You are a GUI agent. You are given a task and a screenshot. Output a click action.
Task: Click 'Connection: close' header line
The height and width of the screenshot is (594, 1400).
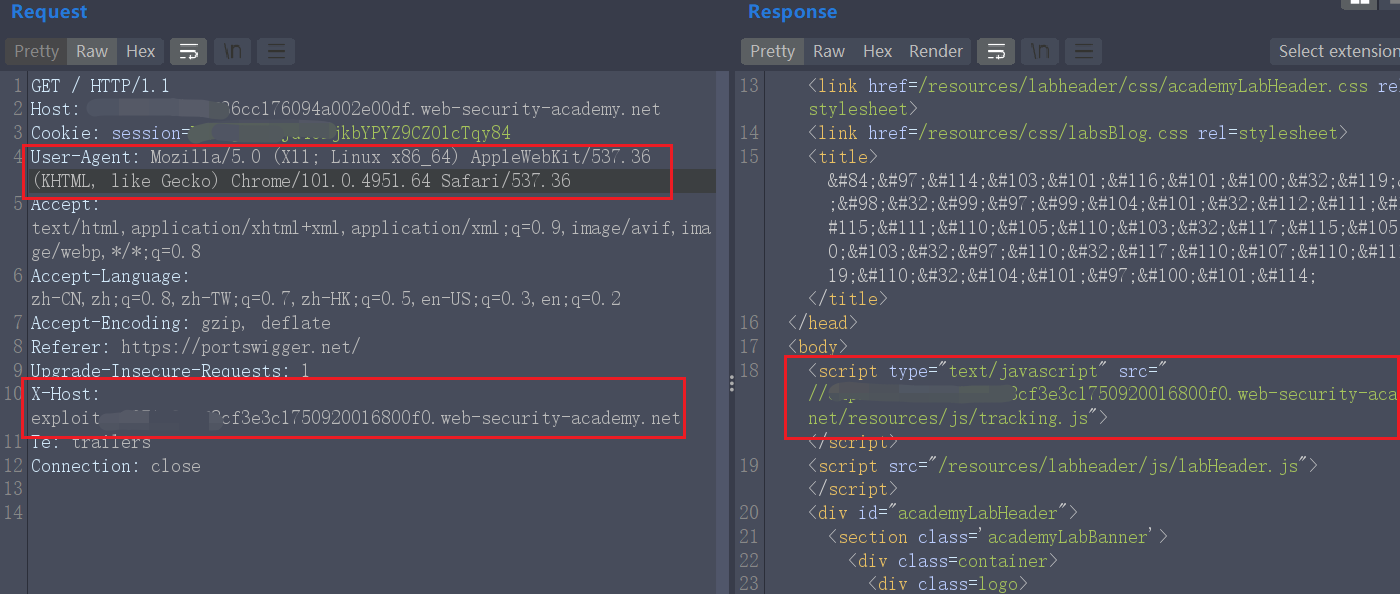[x=115, y=466]
